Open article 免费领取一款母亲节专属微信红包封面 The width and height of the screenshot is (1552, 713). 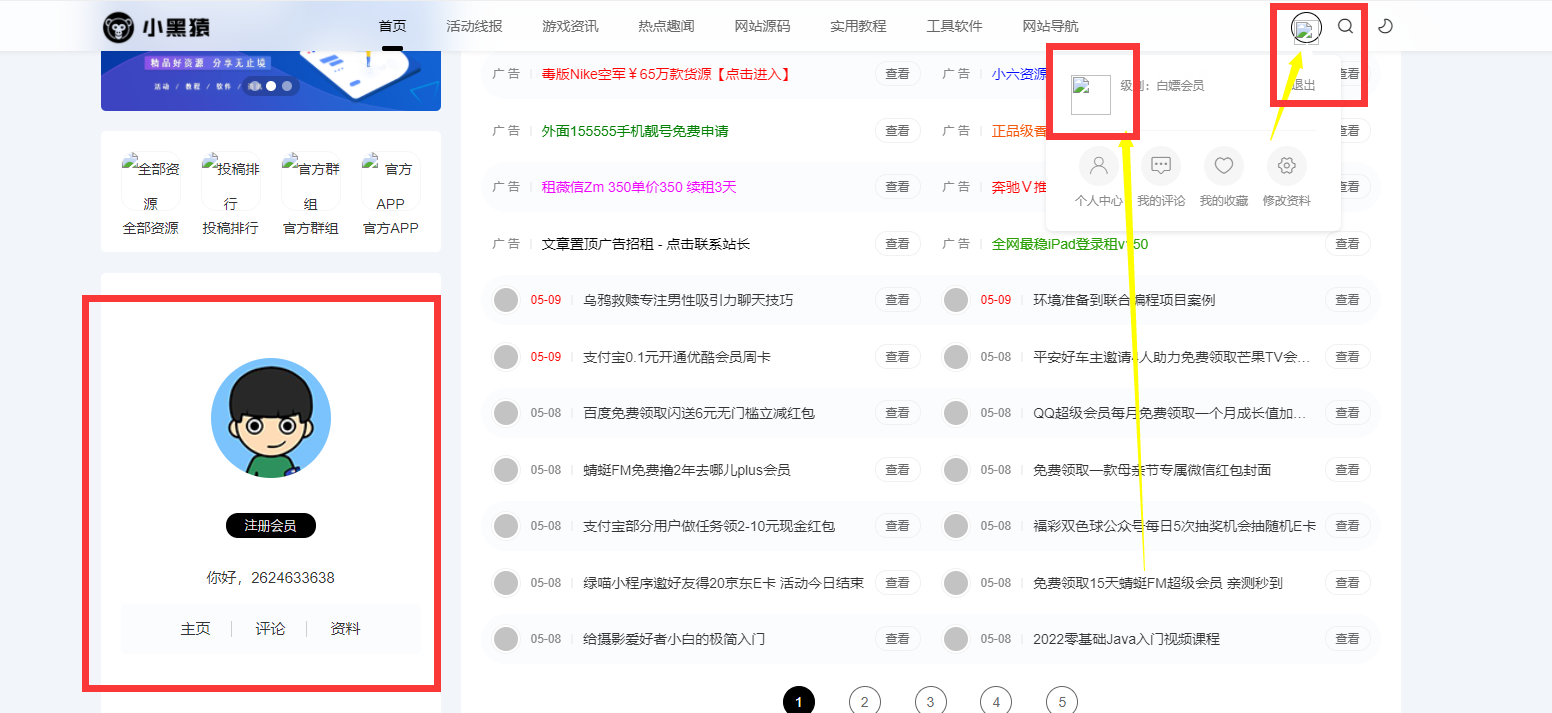[x=1152, y=470]
